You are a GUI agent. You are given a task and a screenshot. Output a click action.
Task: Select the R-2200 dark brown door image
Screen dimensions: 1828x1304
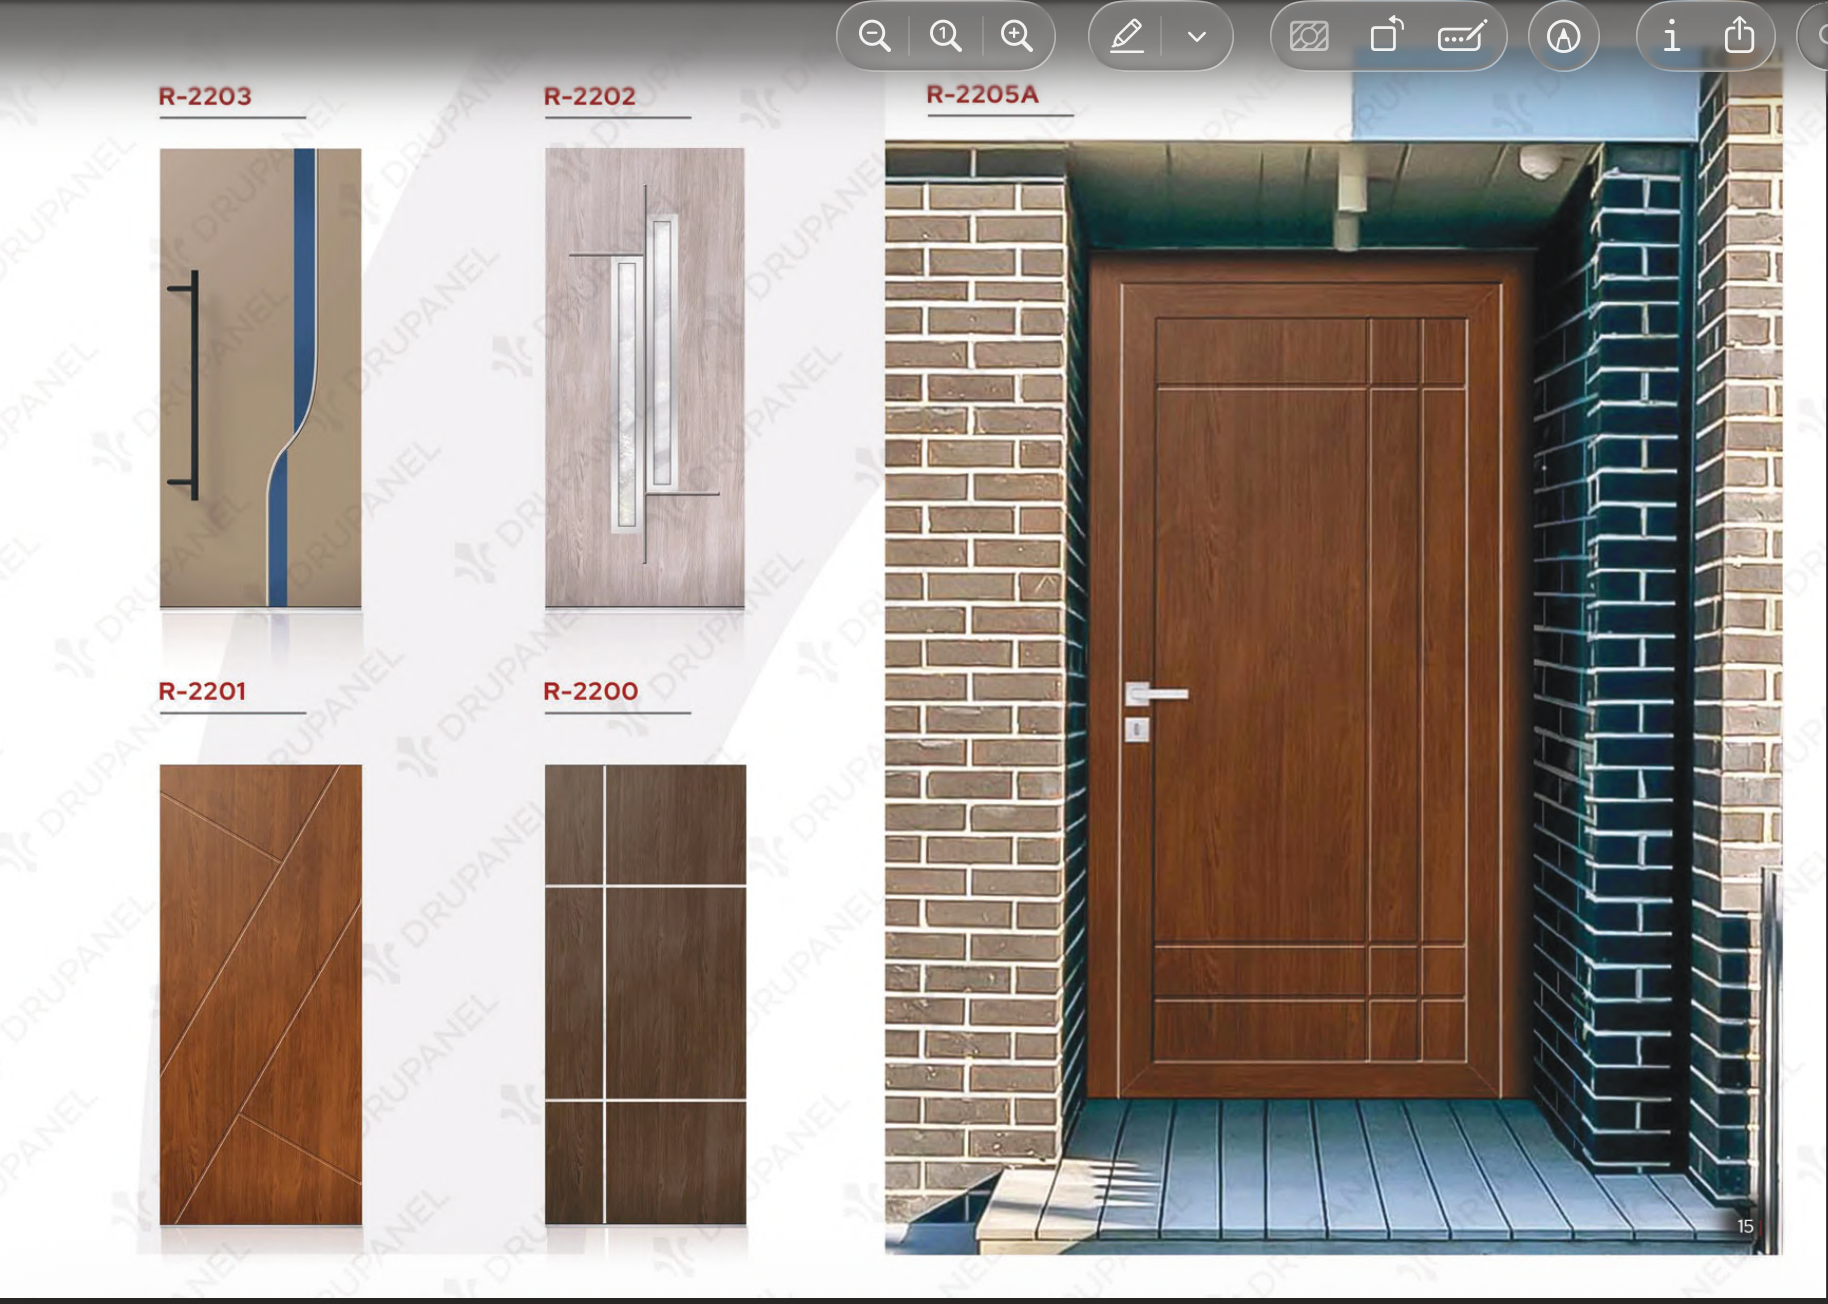click(x=645, y=994)
